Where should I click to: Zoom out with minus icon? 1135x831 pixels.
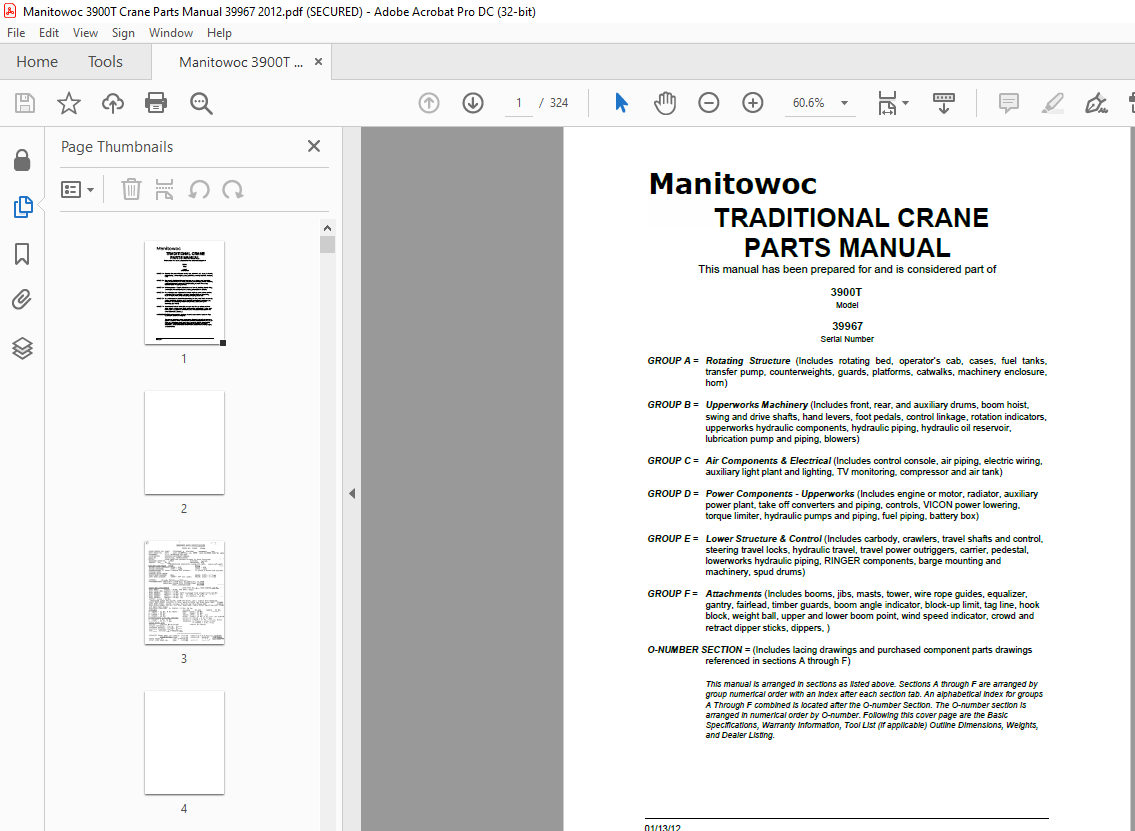(x=709, y=103)
